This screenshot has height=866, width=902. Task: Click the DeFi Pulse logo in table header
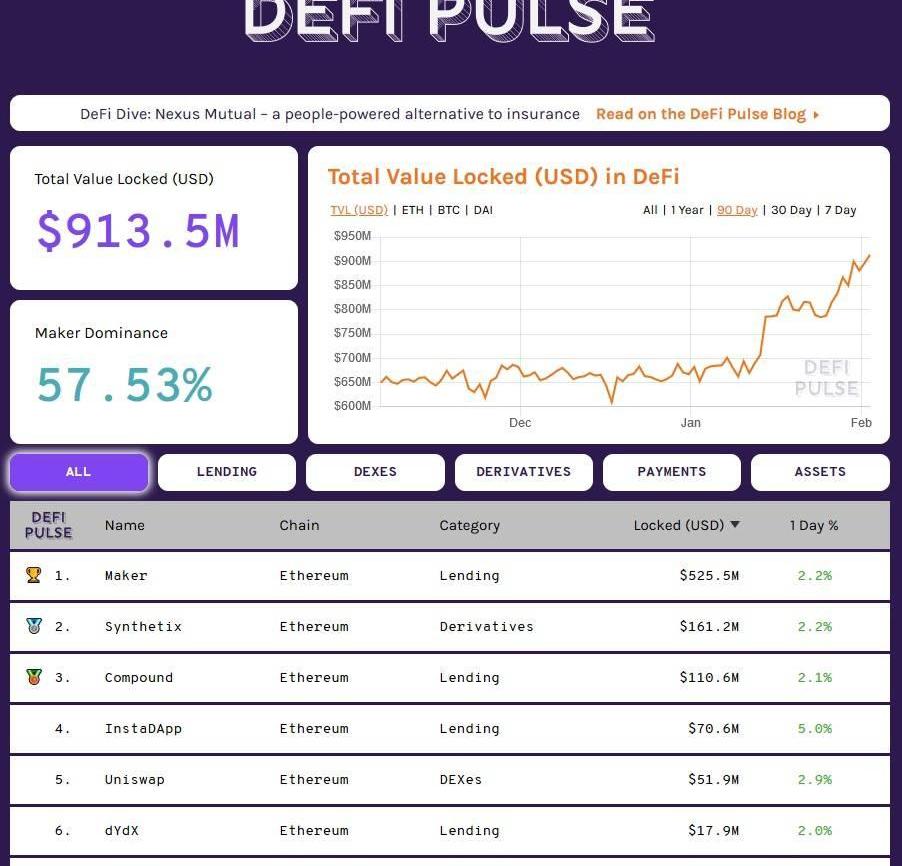click(48, 525)
